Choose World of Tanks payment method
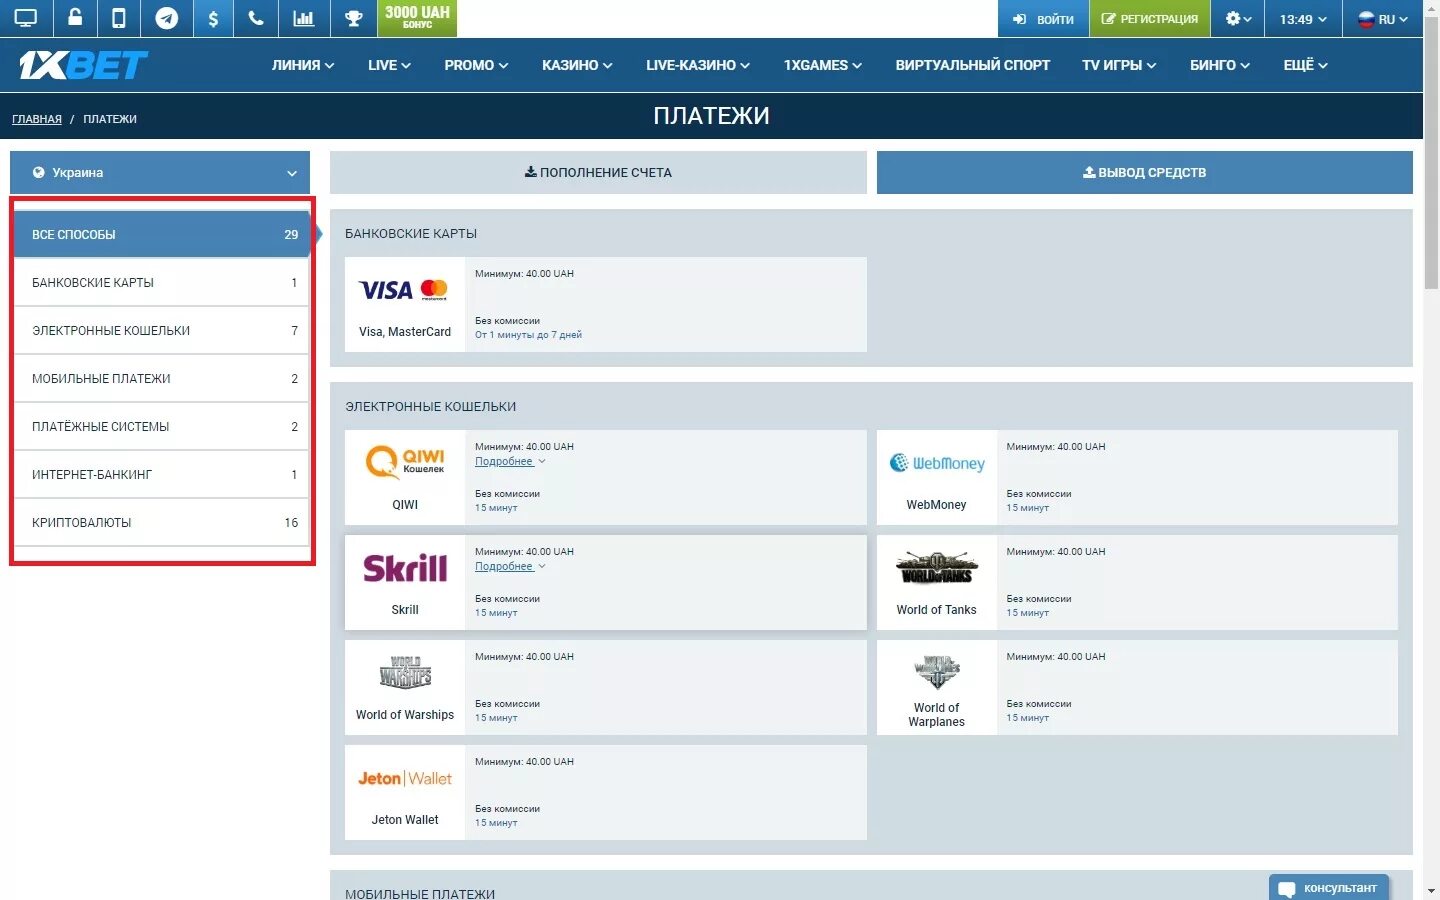The image size is (1440, 900). click(1137, 582)
